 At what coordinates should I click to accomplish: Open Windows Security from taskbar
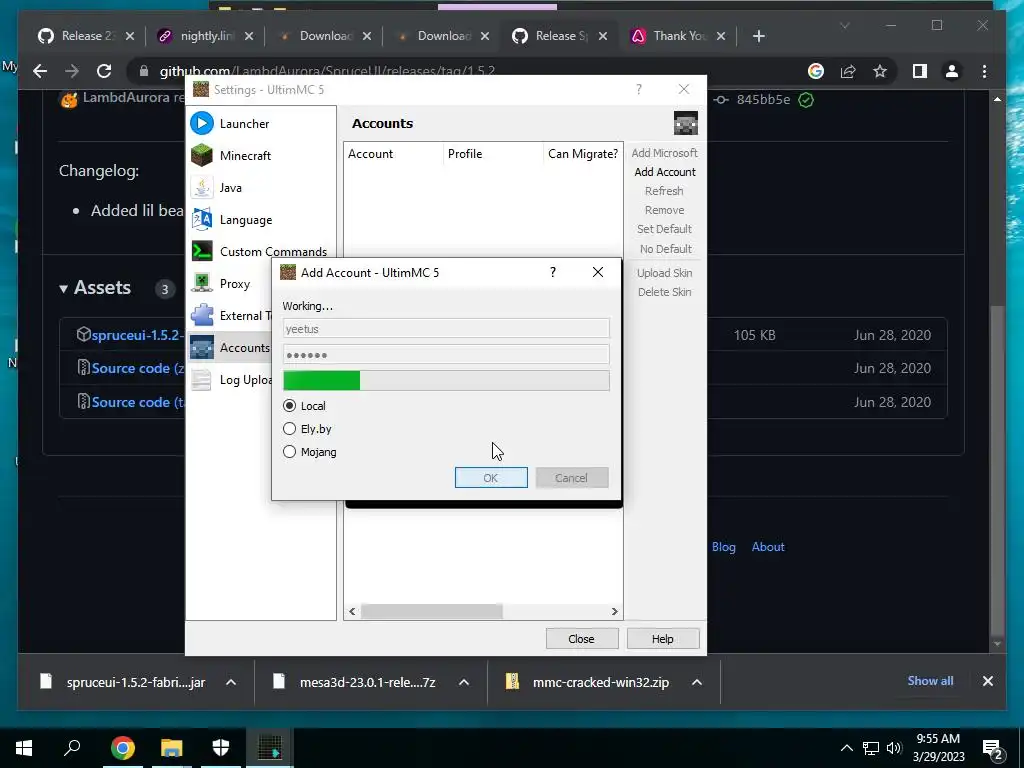221,748
